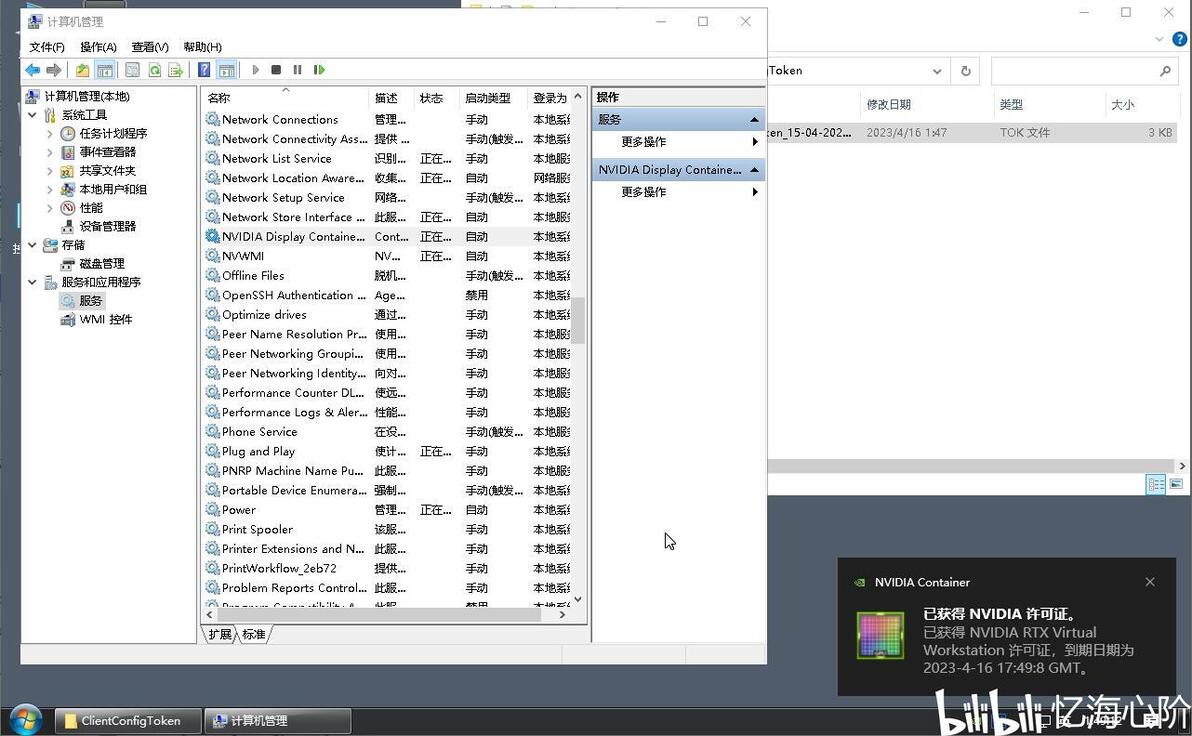
Task: Sort services by 状态 column header
Action: coord(437,98)
